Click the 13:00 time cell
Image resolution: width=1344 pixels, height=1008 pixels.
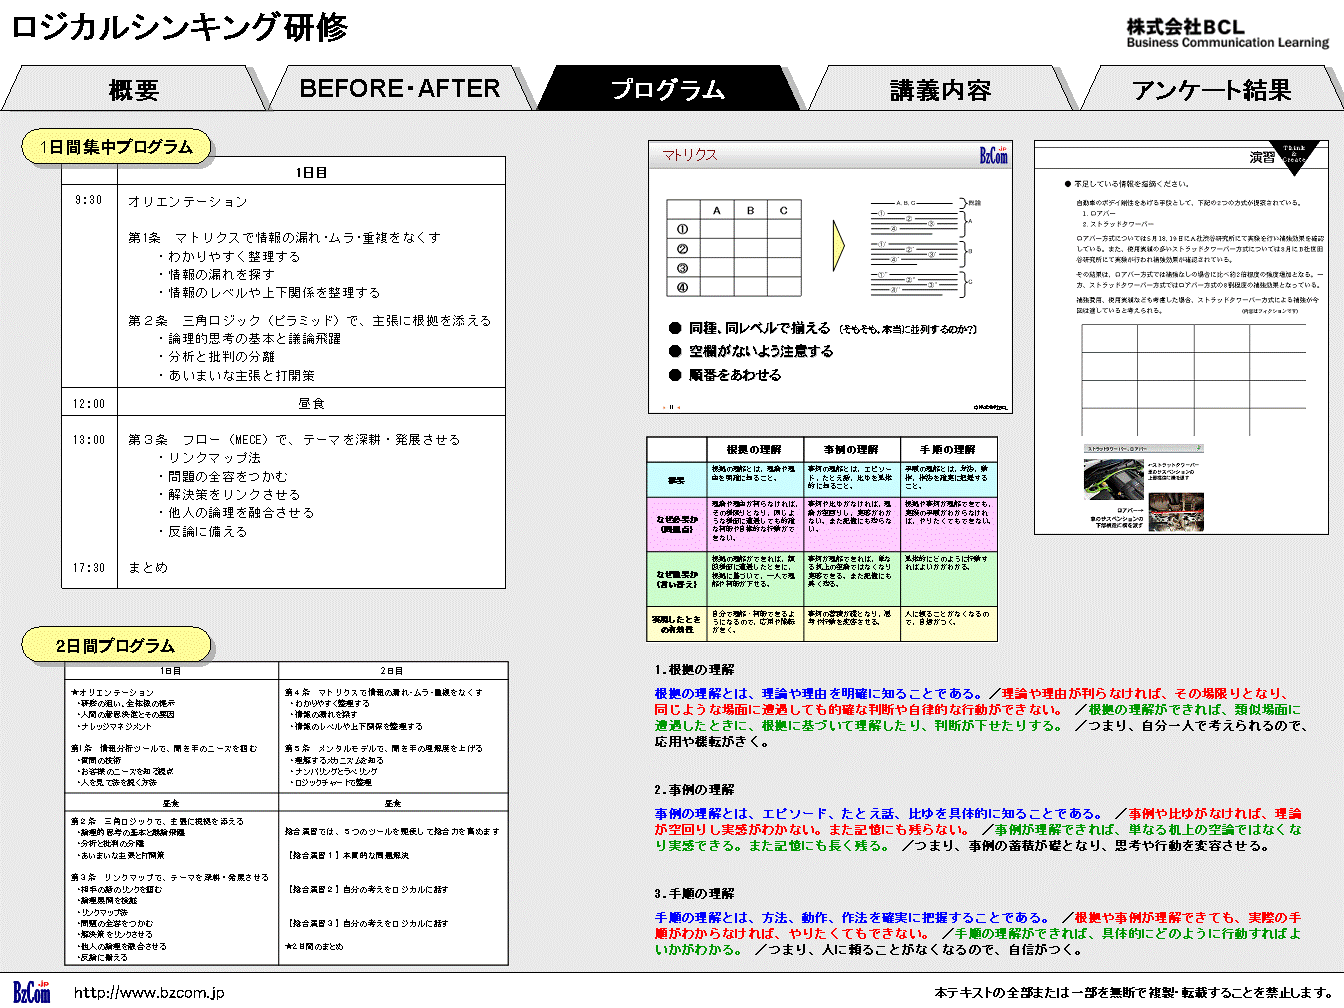89,440
